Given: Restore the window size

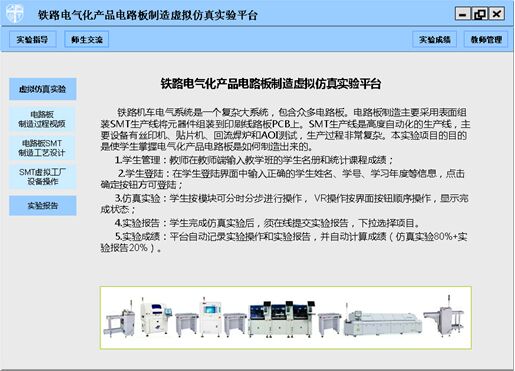Looking at the screenshot, I should (x=480, y=14).
